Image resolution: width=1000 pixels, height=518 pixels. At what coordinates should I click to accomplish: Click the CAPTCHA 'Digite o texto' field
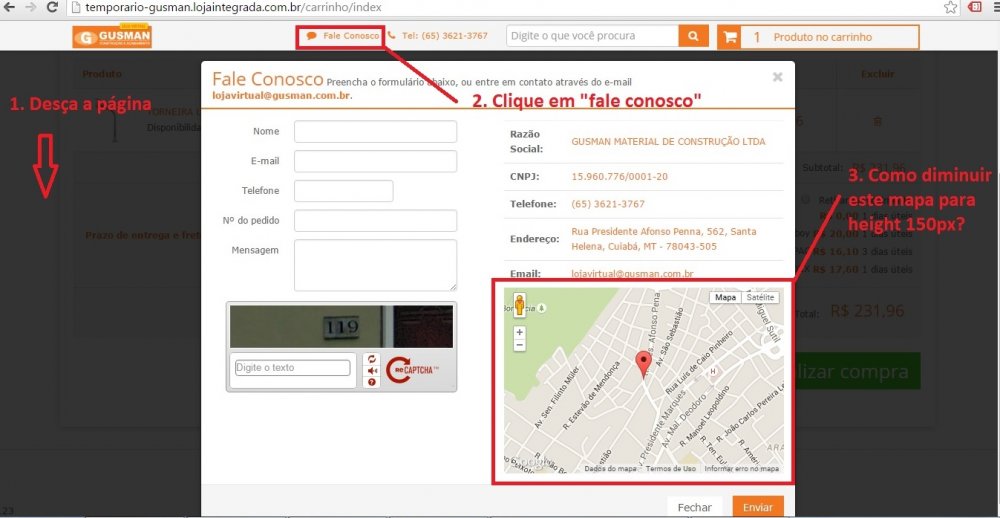293,368
